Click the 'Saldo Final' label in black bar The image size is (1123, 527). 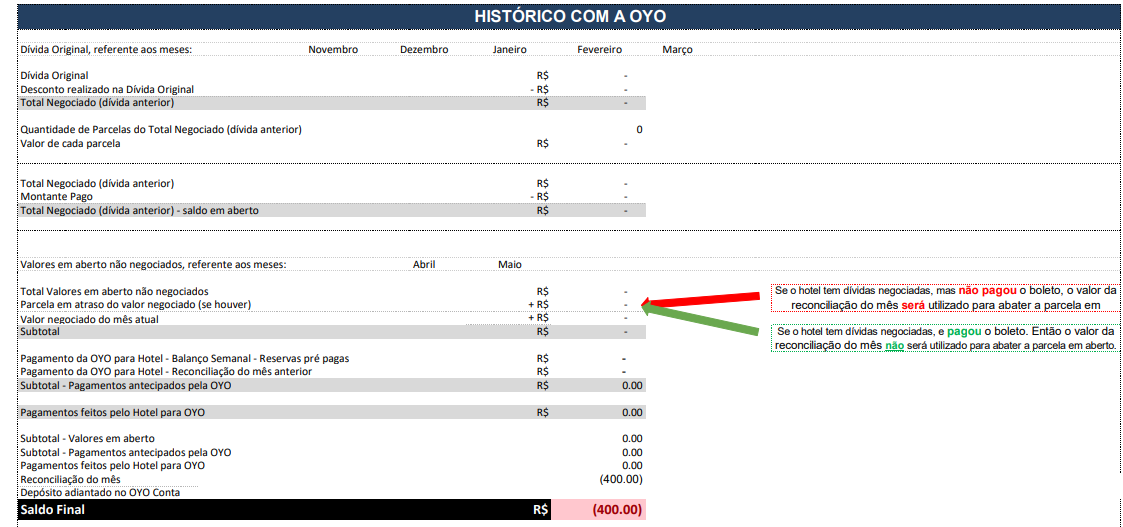coord(53,510)
